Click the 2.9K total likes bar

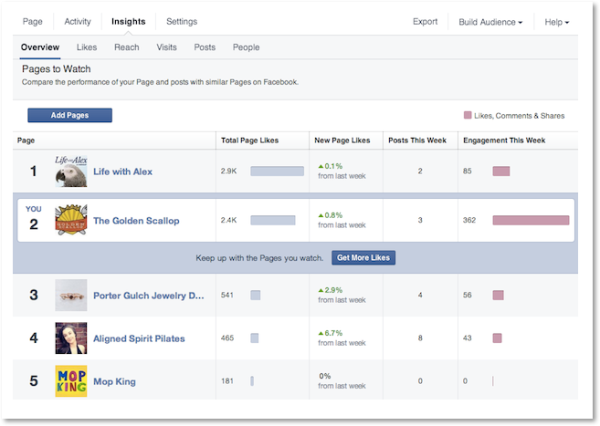click(x=277, y=171)
